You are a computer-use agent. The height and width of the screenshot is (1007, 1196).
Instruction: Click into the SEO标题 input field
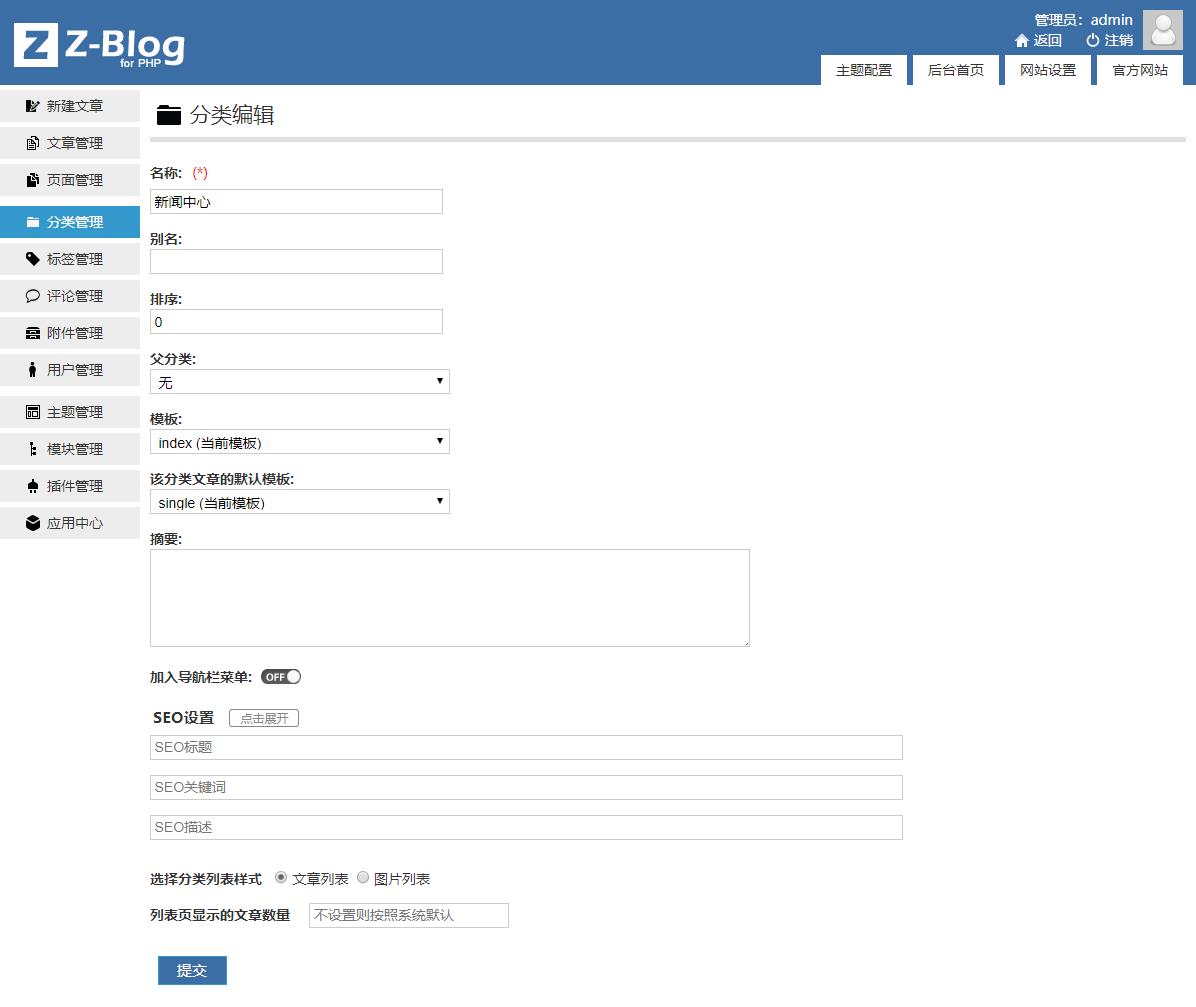tap(526, 747)
